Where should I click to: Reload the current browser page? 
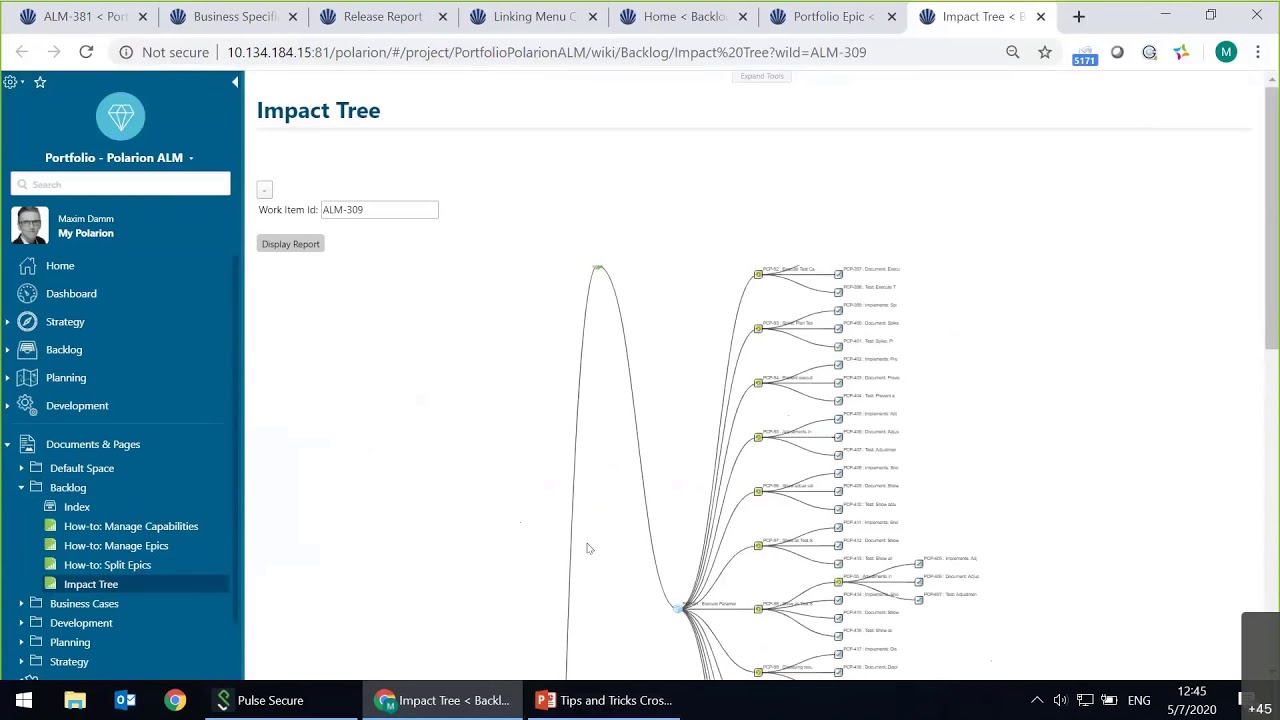pos(86,52)
